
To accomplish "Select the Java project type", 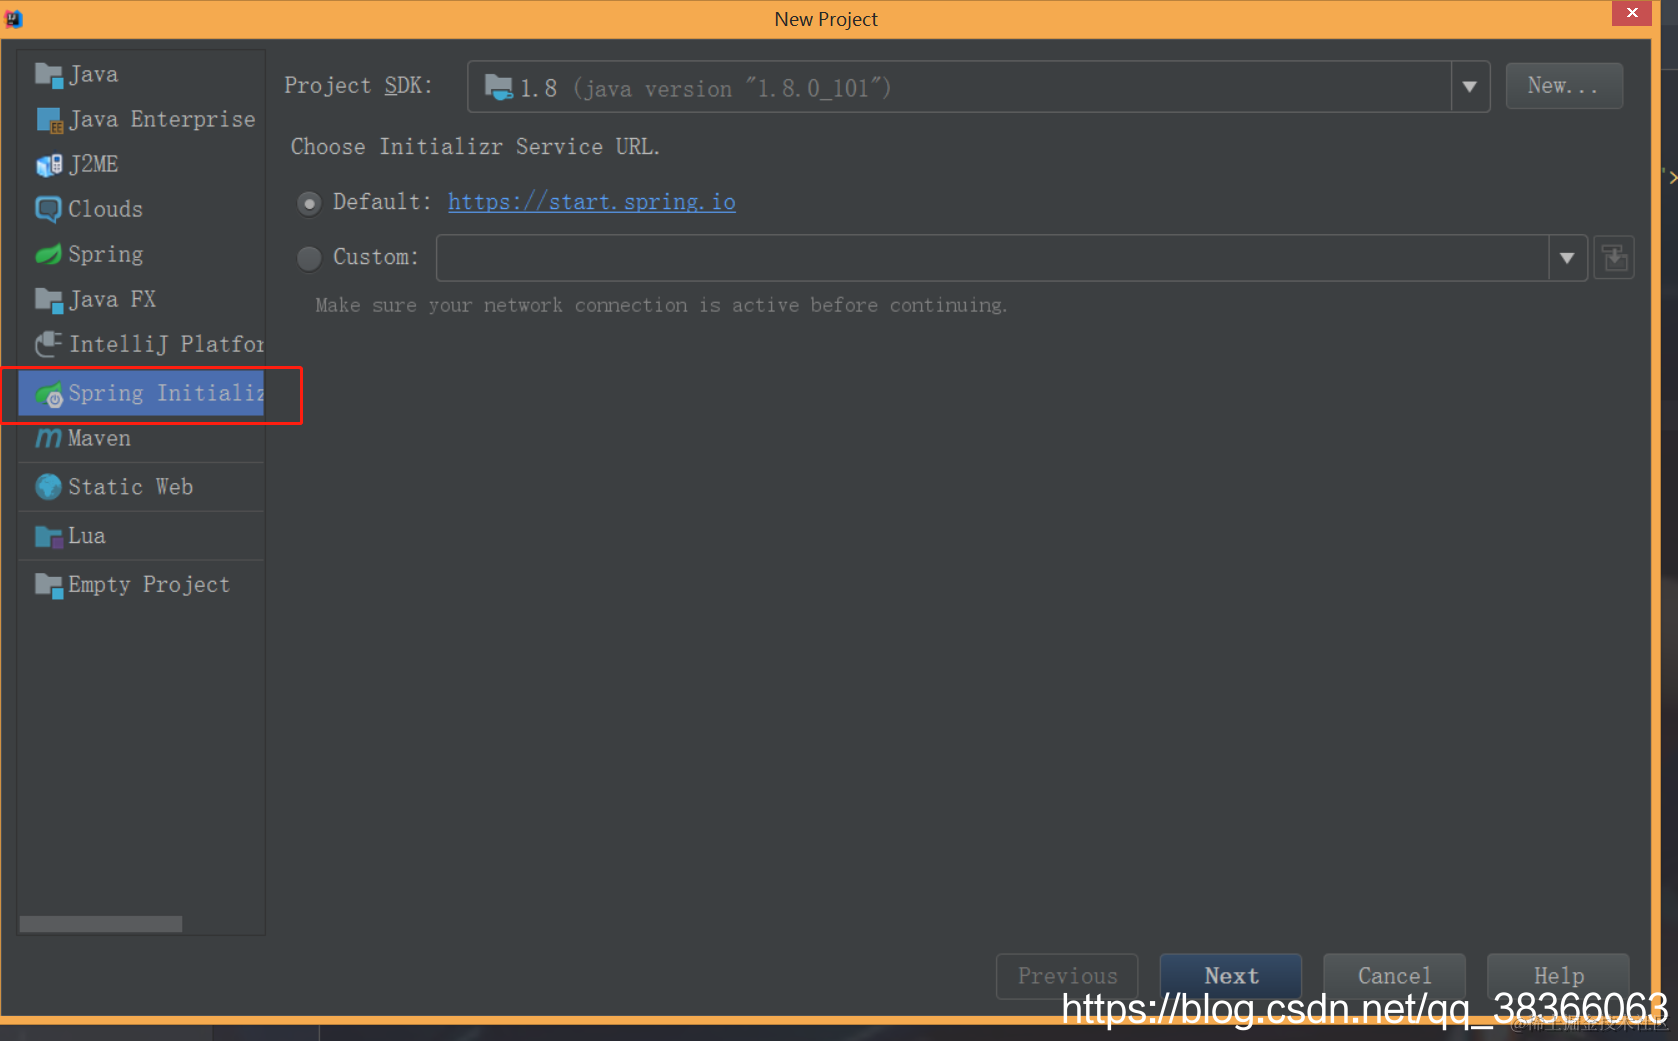I will [x=141, y=75].
